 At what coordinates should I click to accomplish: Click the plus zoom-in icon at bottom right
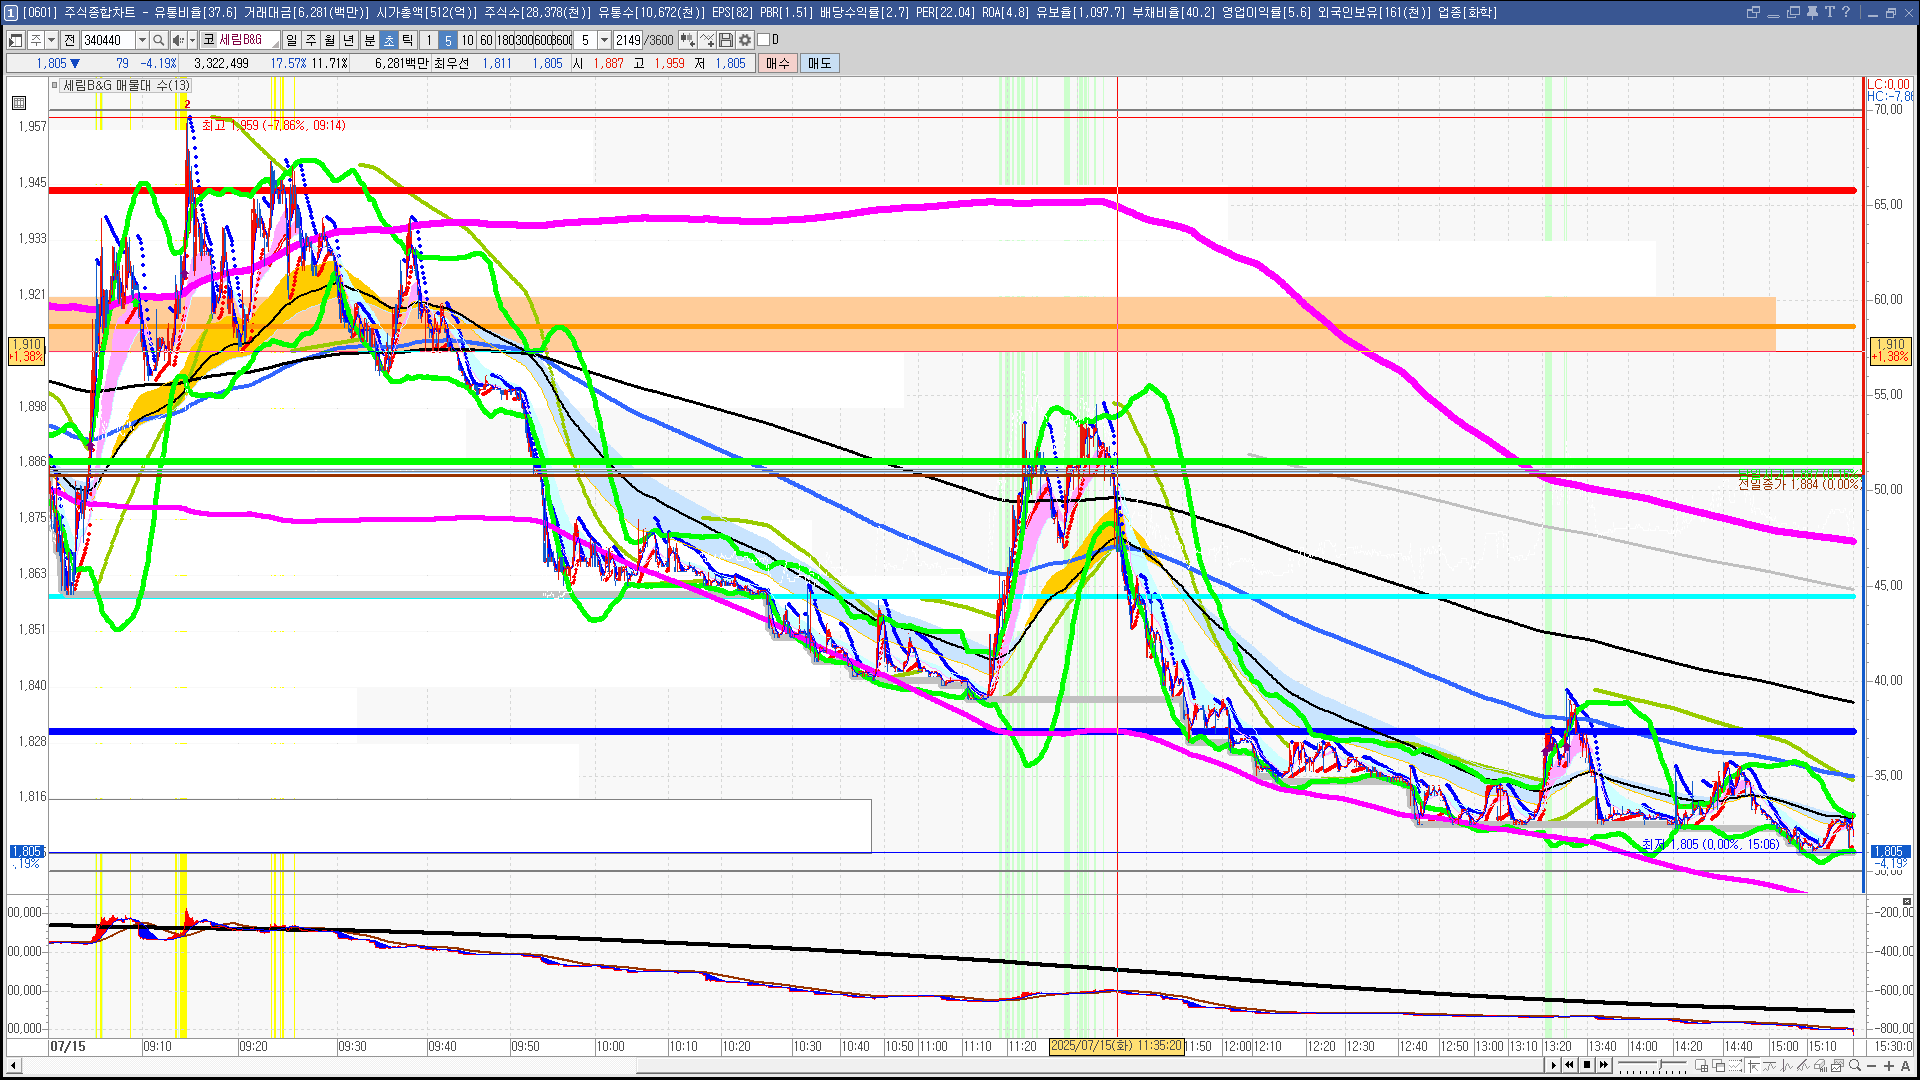pyautogui.click(x=1889, y=1066)
